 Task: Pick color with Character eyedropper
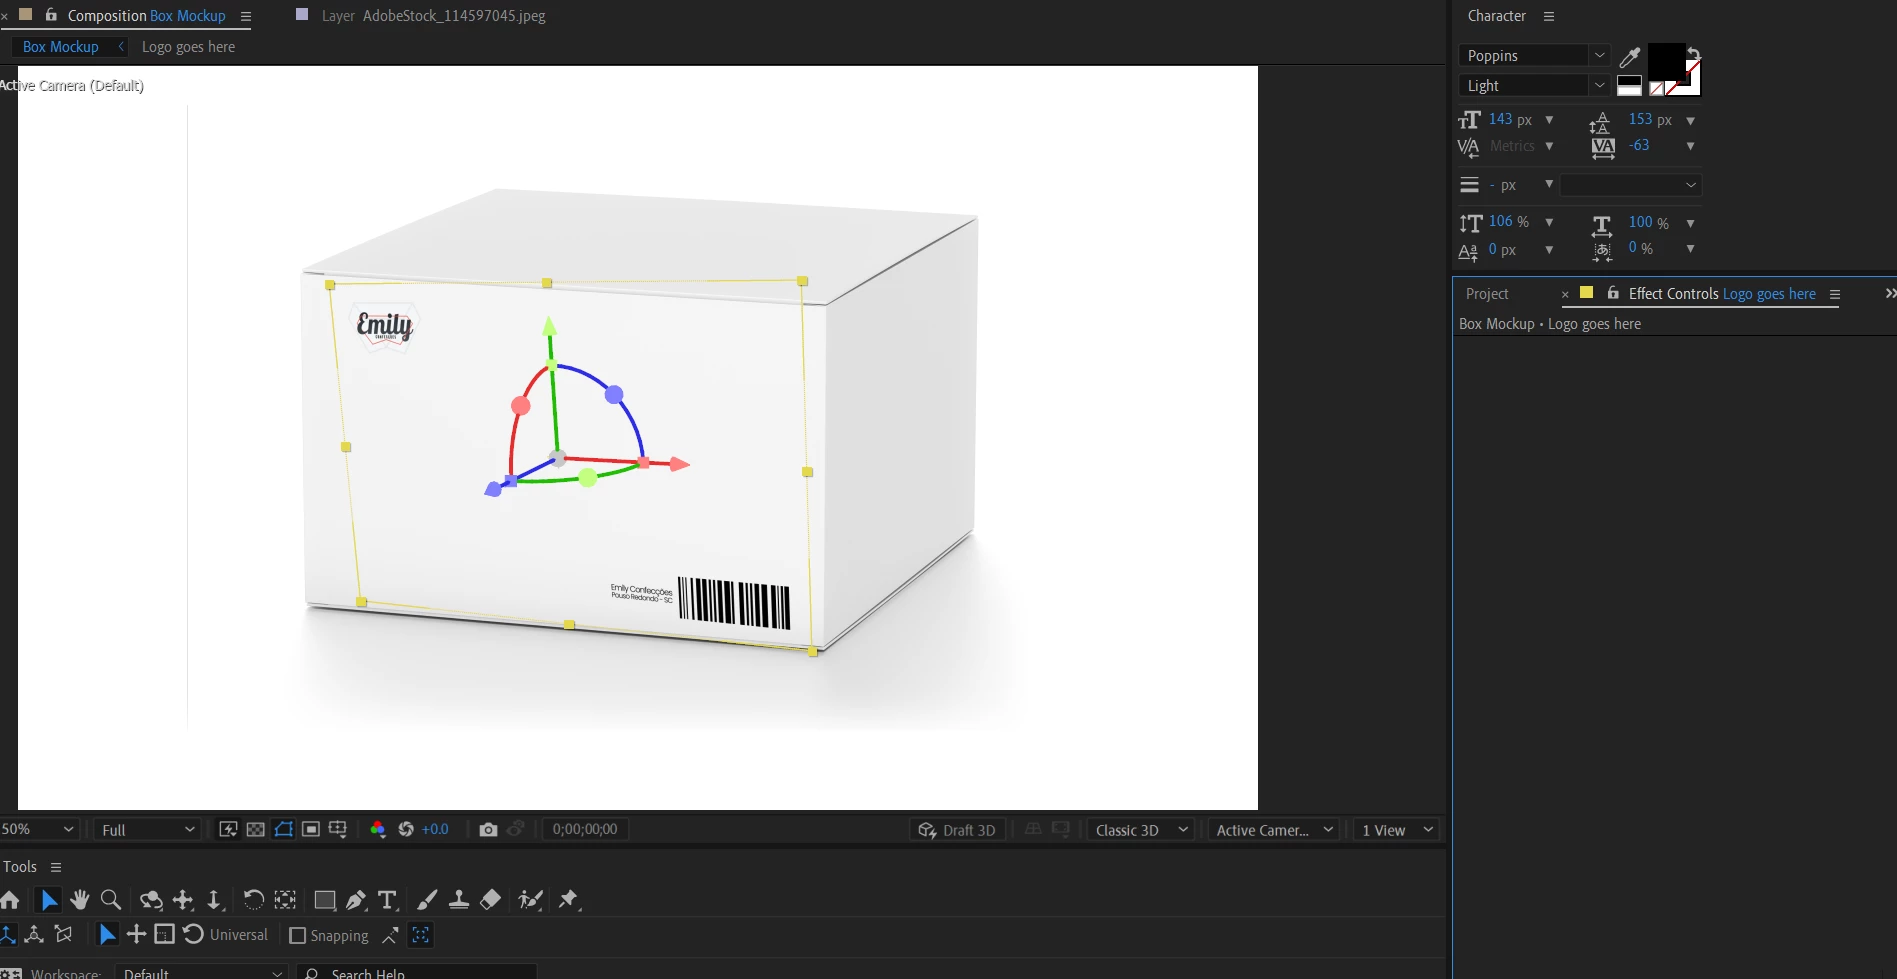click(x=1629, y=57)
